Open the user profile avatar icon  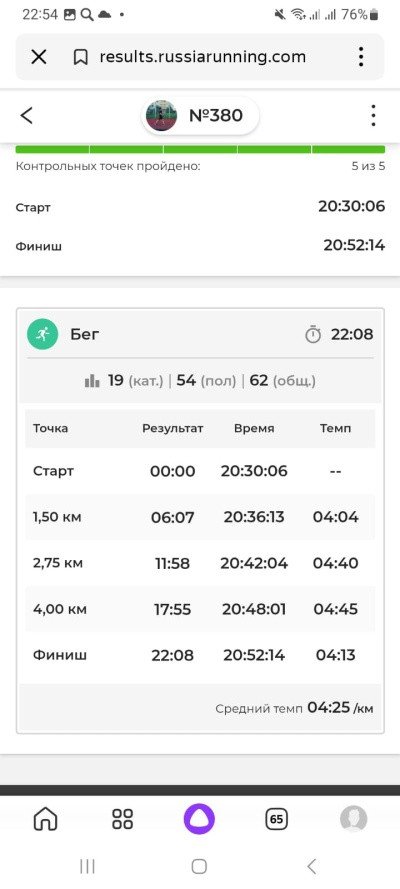coord(354,819)
